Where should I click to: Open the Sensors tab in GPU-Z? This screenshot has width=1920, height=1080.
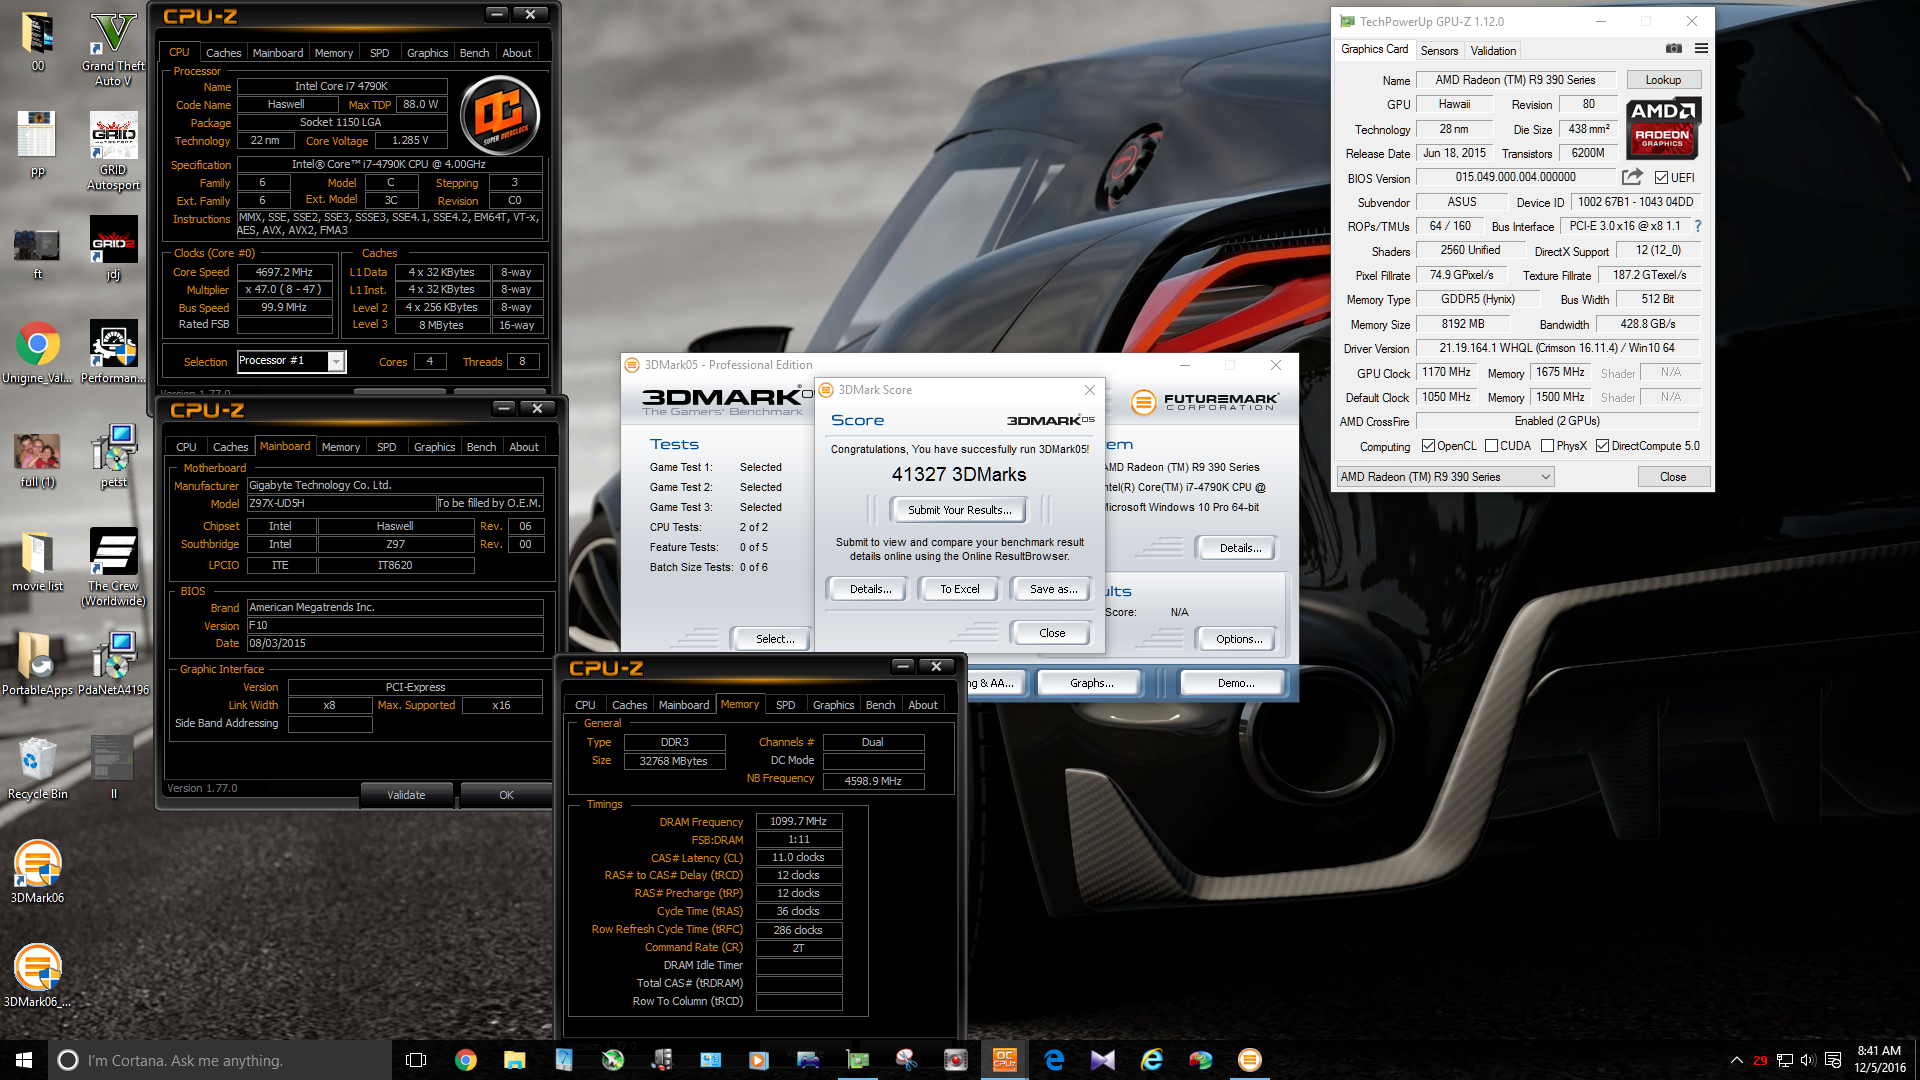[1439, 51]
